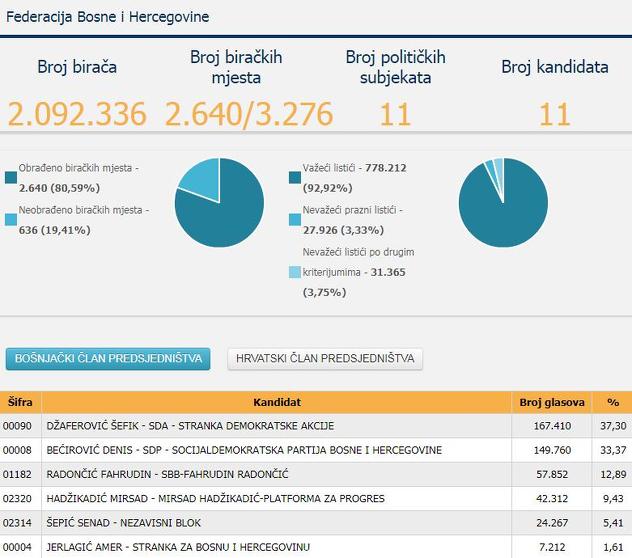
Task: Click the Nevažeći prazni listići legend square
Action: coord(294,219)
